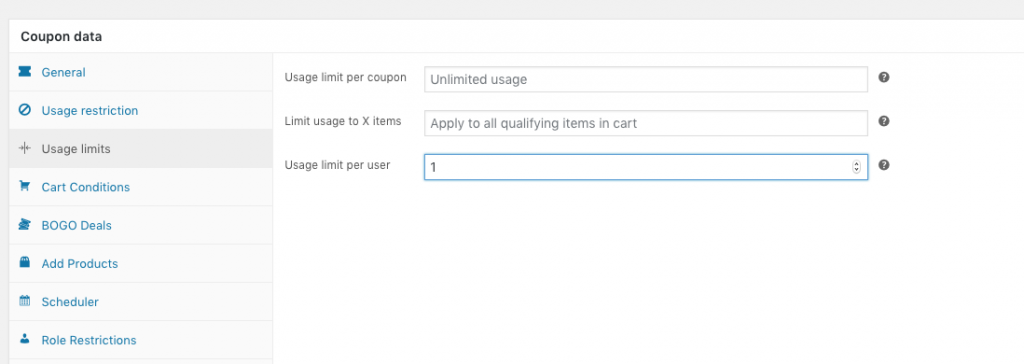Click the Cart Conditions cart icon
Screen dimensions: 1024x364
(25, 186)
